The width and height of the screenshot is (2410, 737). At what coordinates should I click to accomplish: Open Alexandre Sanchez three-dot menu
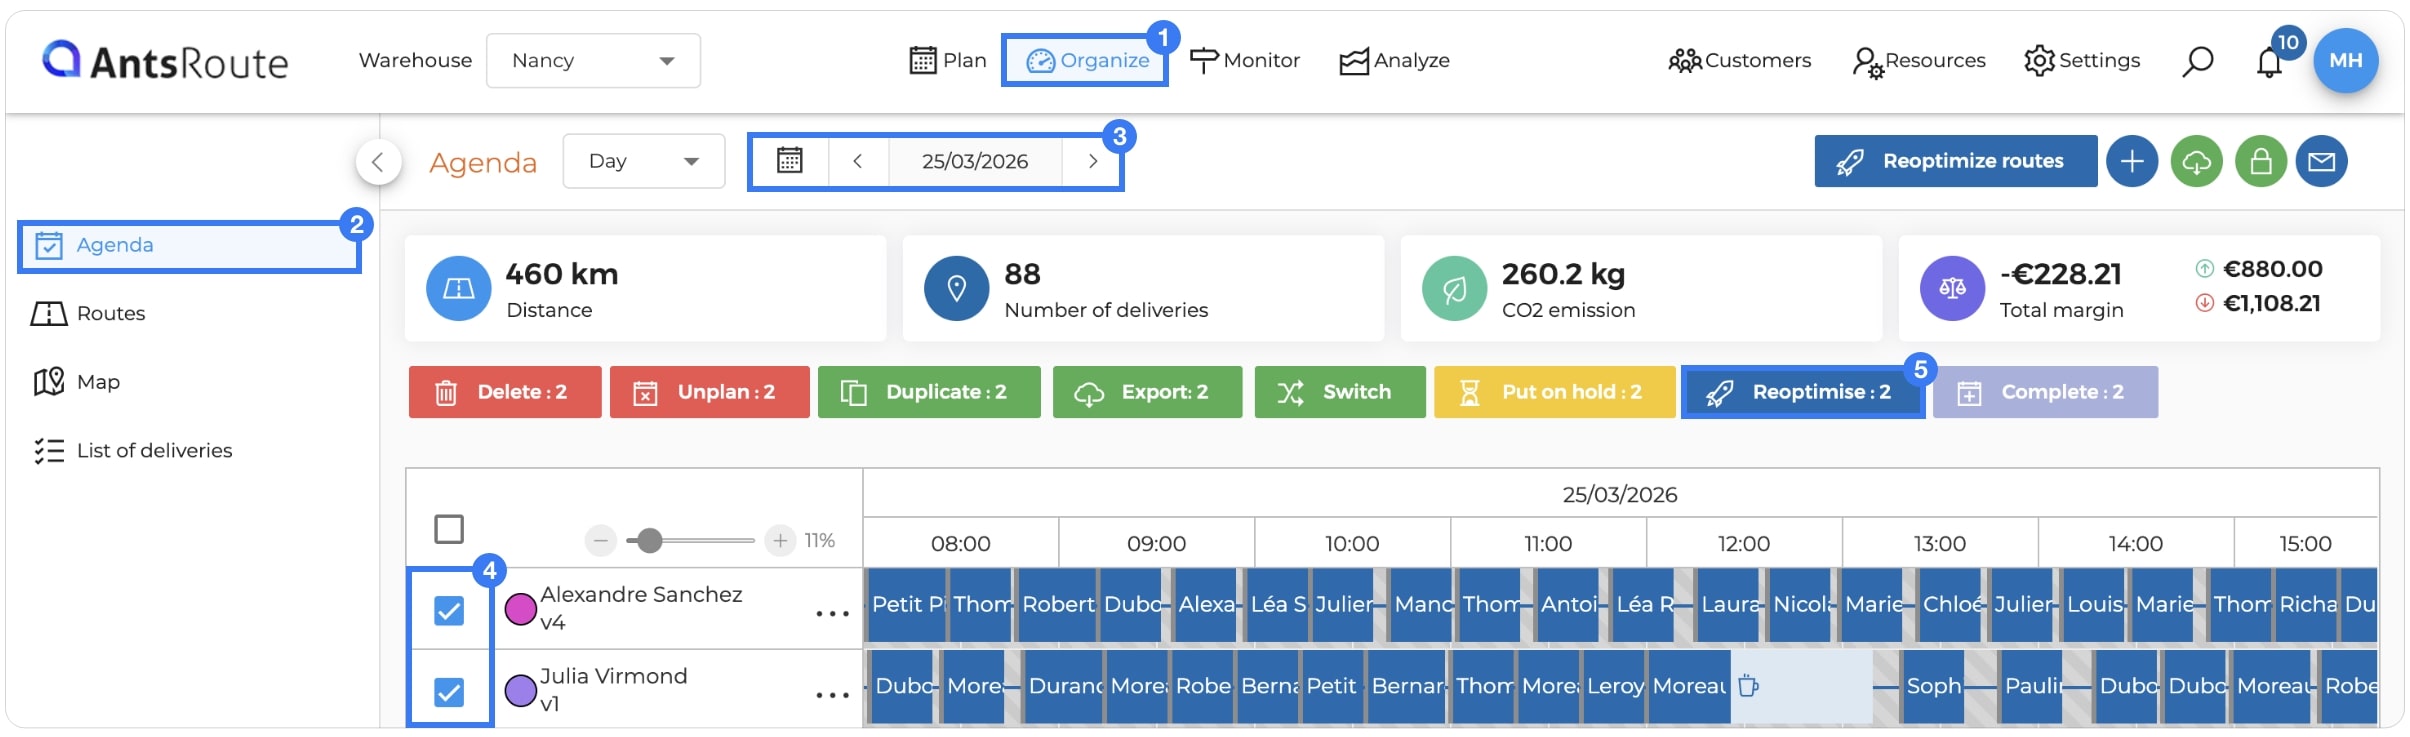[832, 613]
